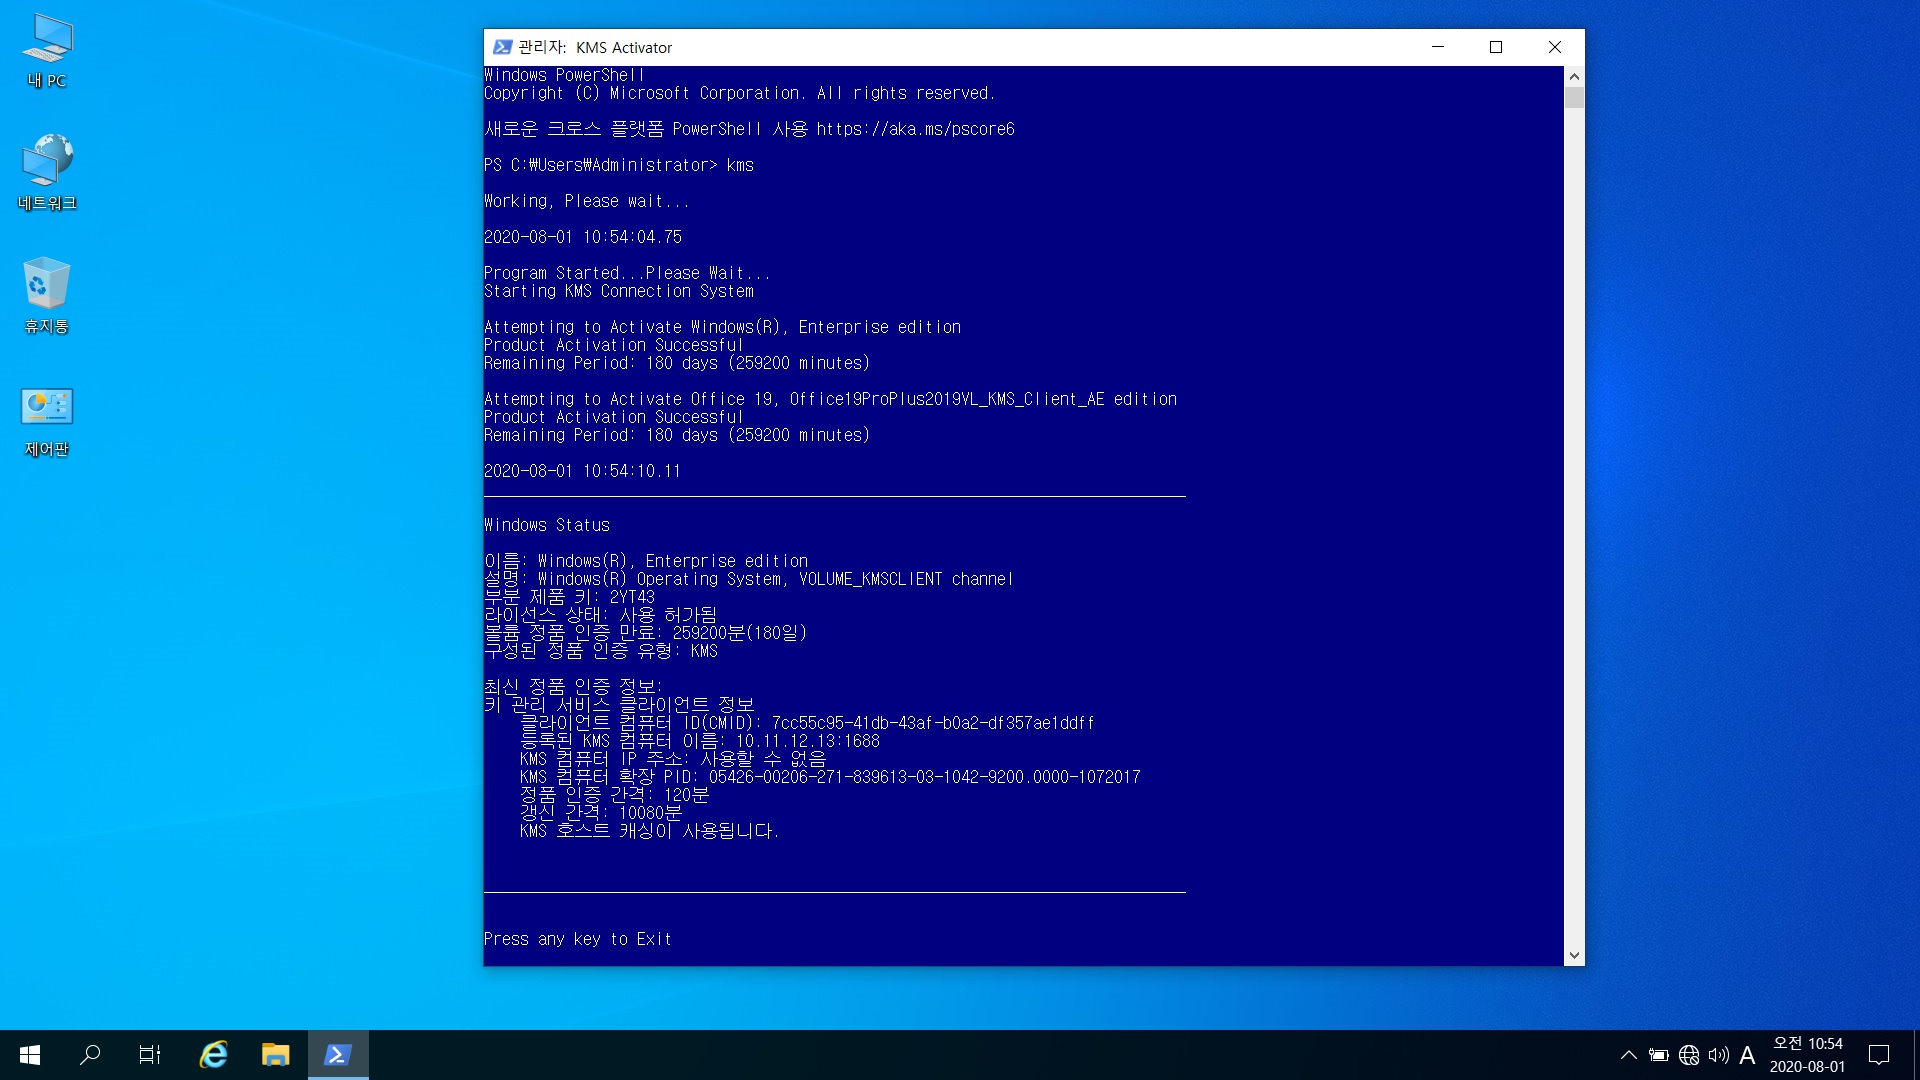
Task: Show hidden tray icons chevron
Action: click(1628, 1055)
